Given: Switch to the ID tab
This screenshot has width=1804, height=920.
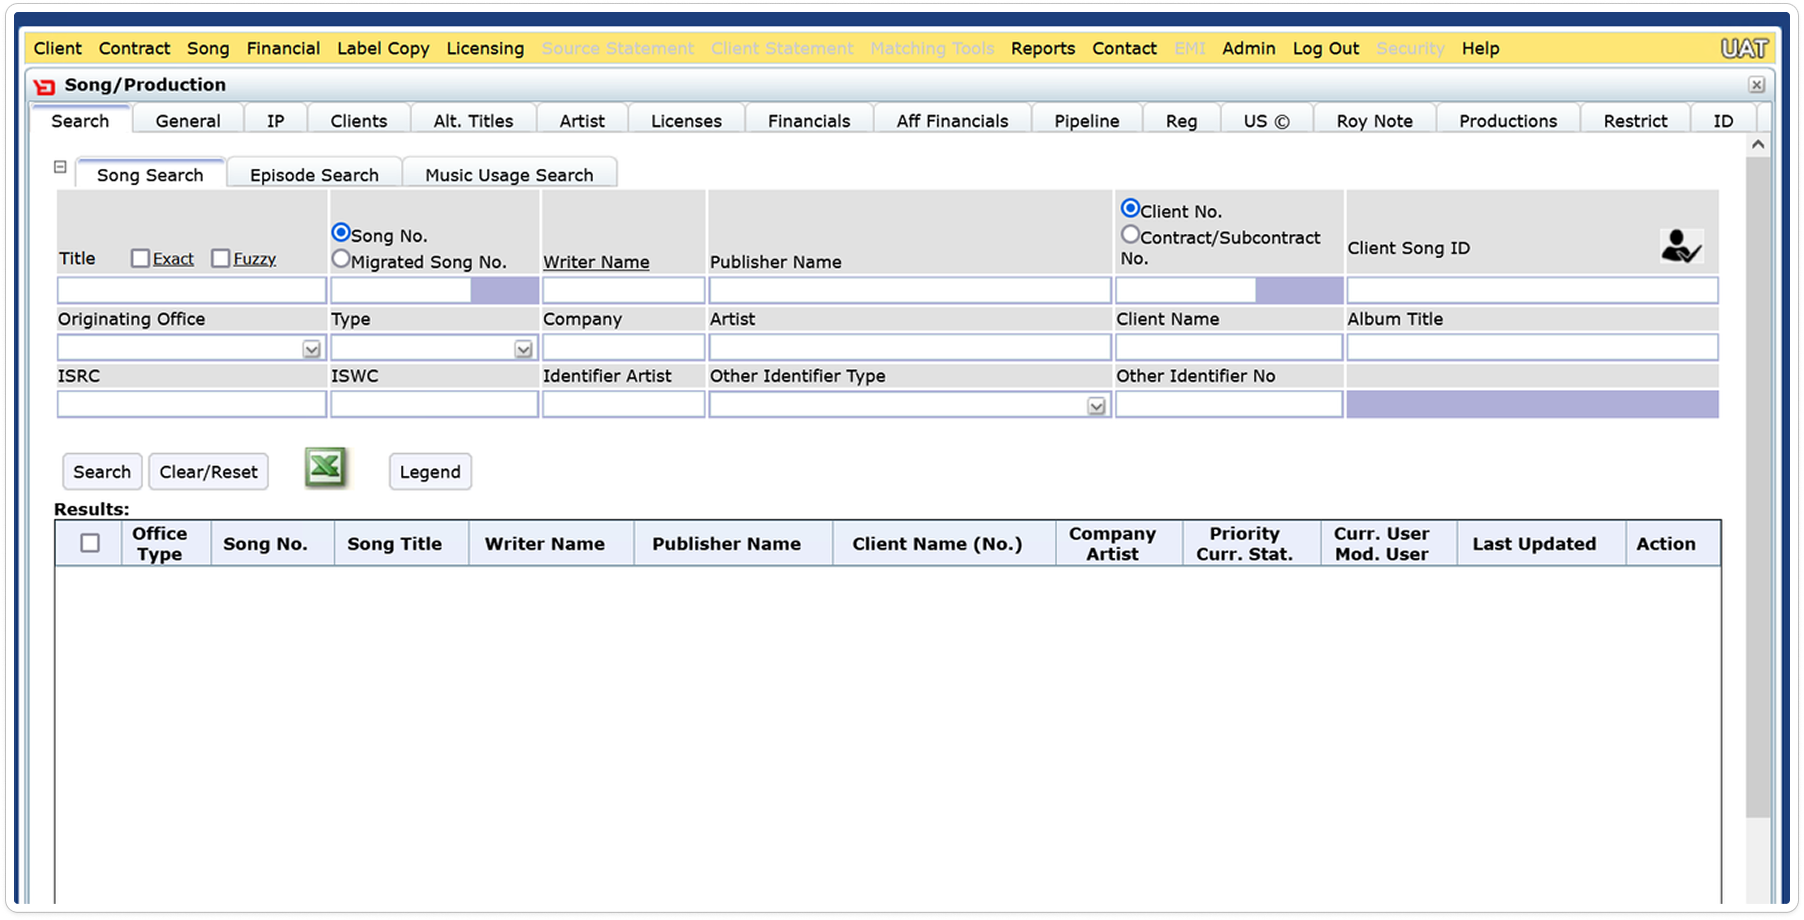Looking at the screenshot, I should pyautogui.click(x=1723, y=120).
